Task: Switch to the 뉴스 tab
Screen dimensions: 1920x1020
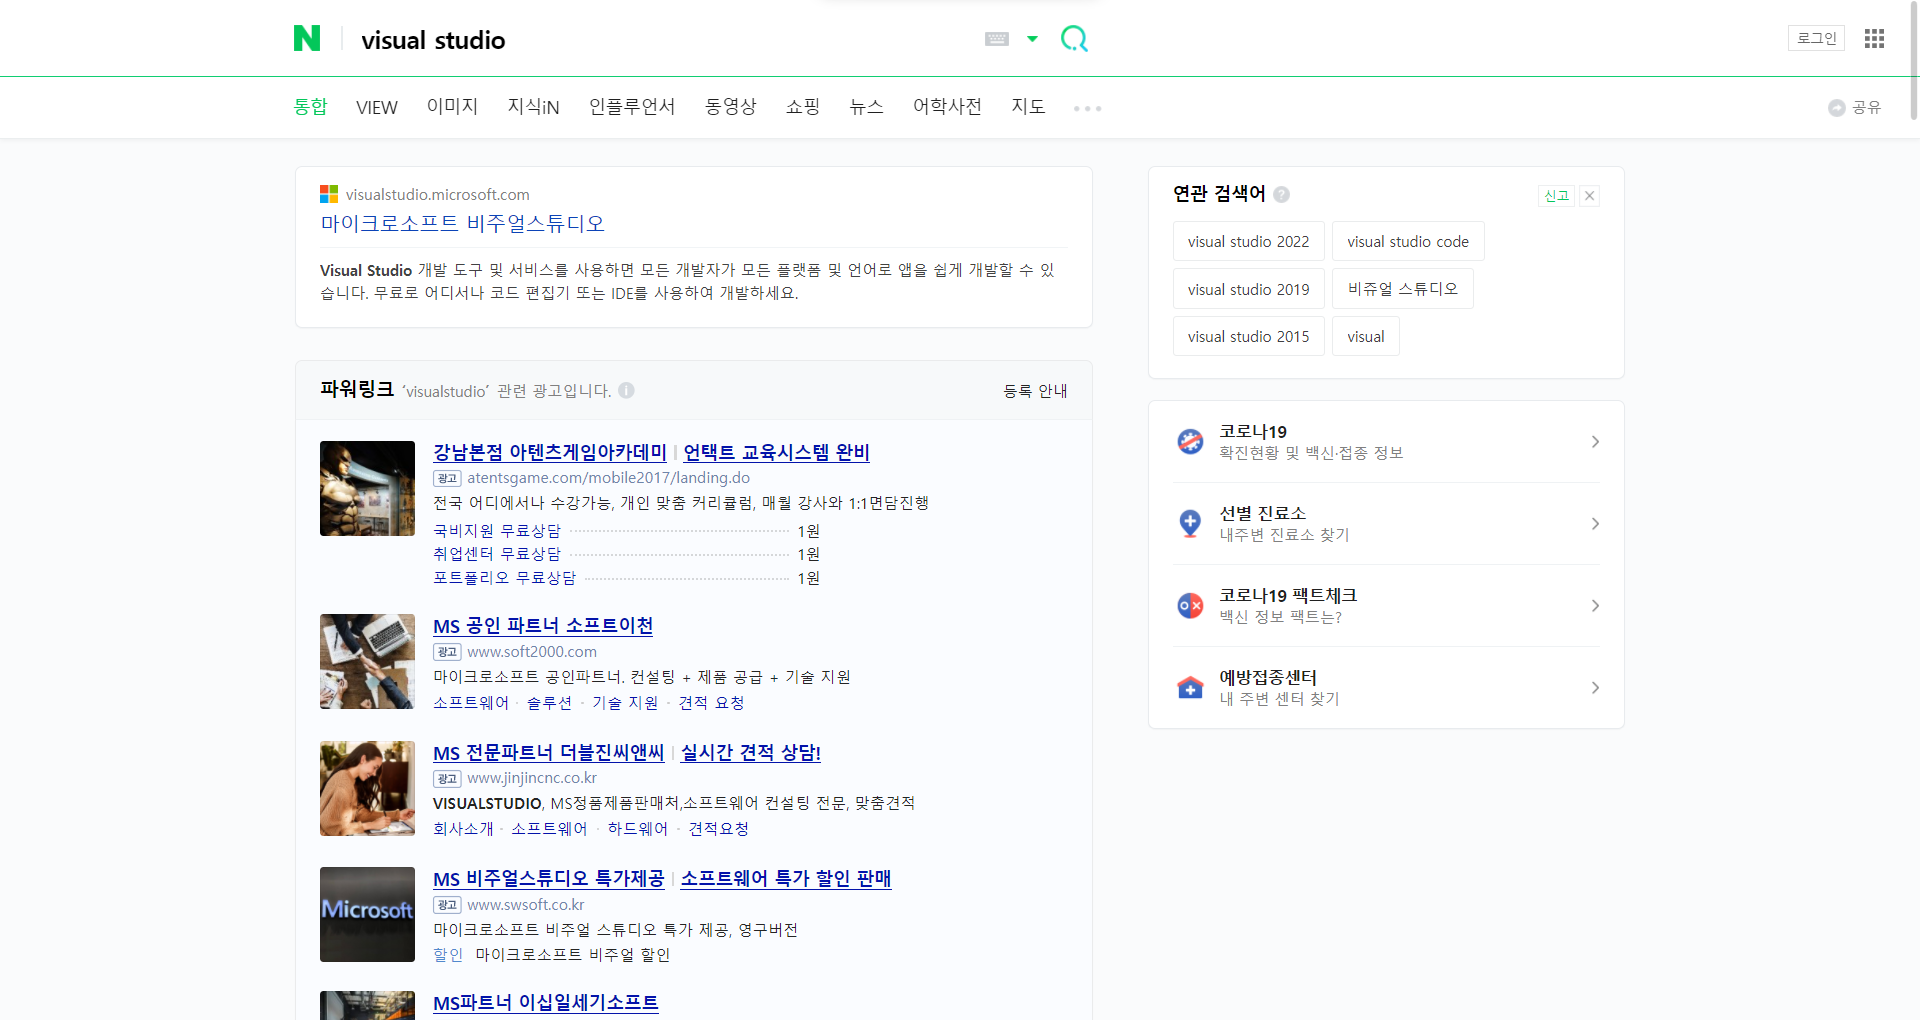Action: click(866, 106)
